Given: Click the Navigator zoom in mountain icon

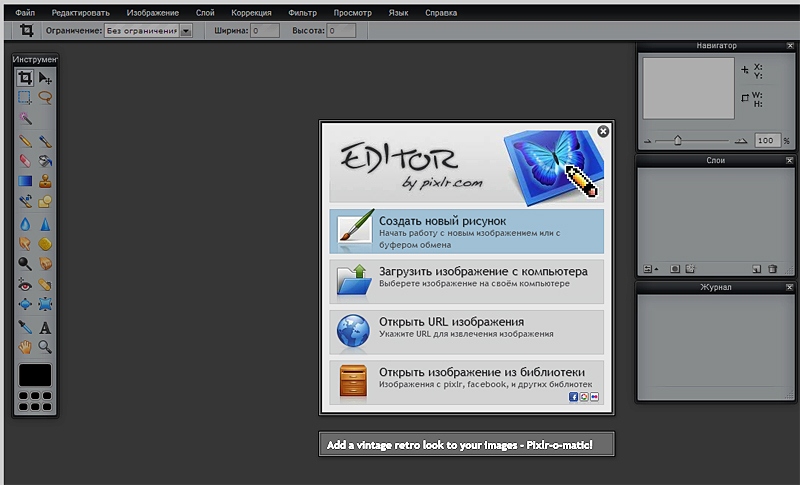Looking at the screenshot, I should point(741,141).
